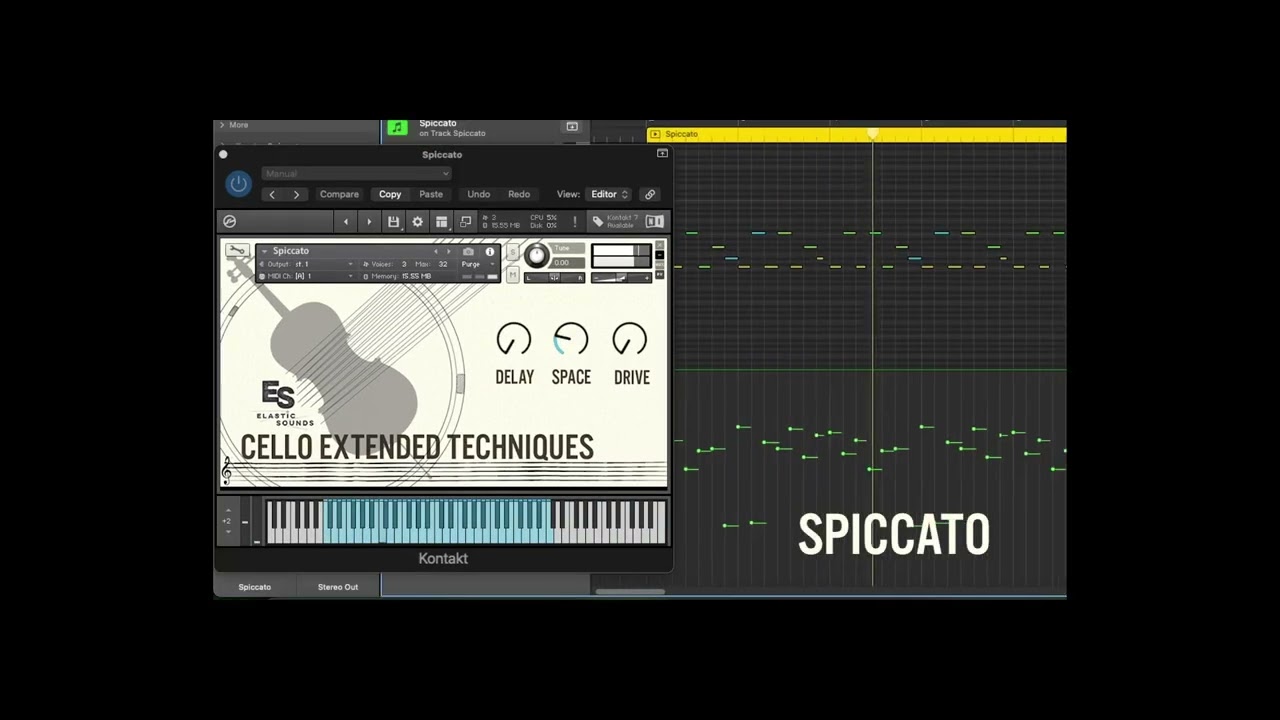Click the yellow Spiccato region header
Screen dimensions: 1280x720
coord(857,134)
